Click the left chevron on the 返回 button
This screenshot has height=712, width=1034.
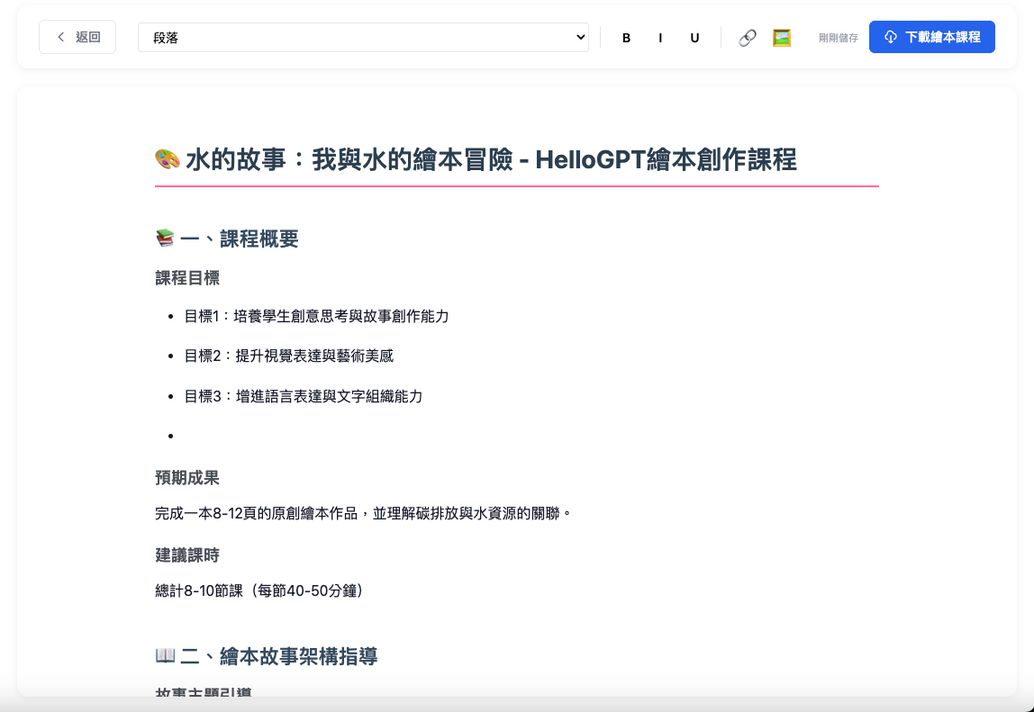(59, 36)
